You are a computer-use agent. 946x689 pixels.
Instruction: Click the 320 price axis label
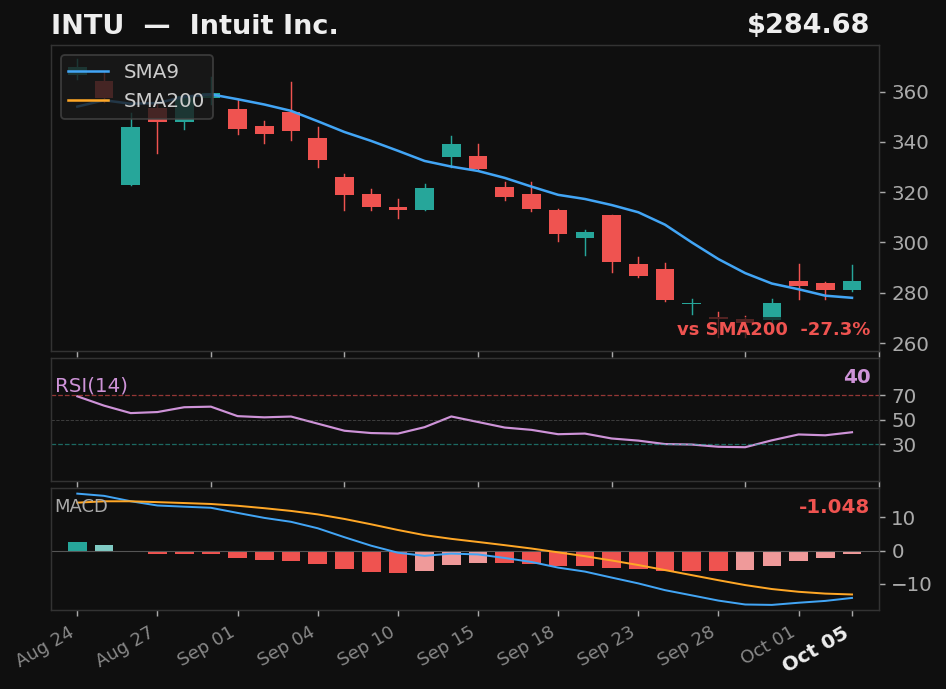pyautogui.click(x=910, y=193)
